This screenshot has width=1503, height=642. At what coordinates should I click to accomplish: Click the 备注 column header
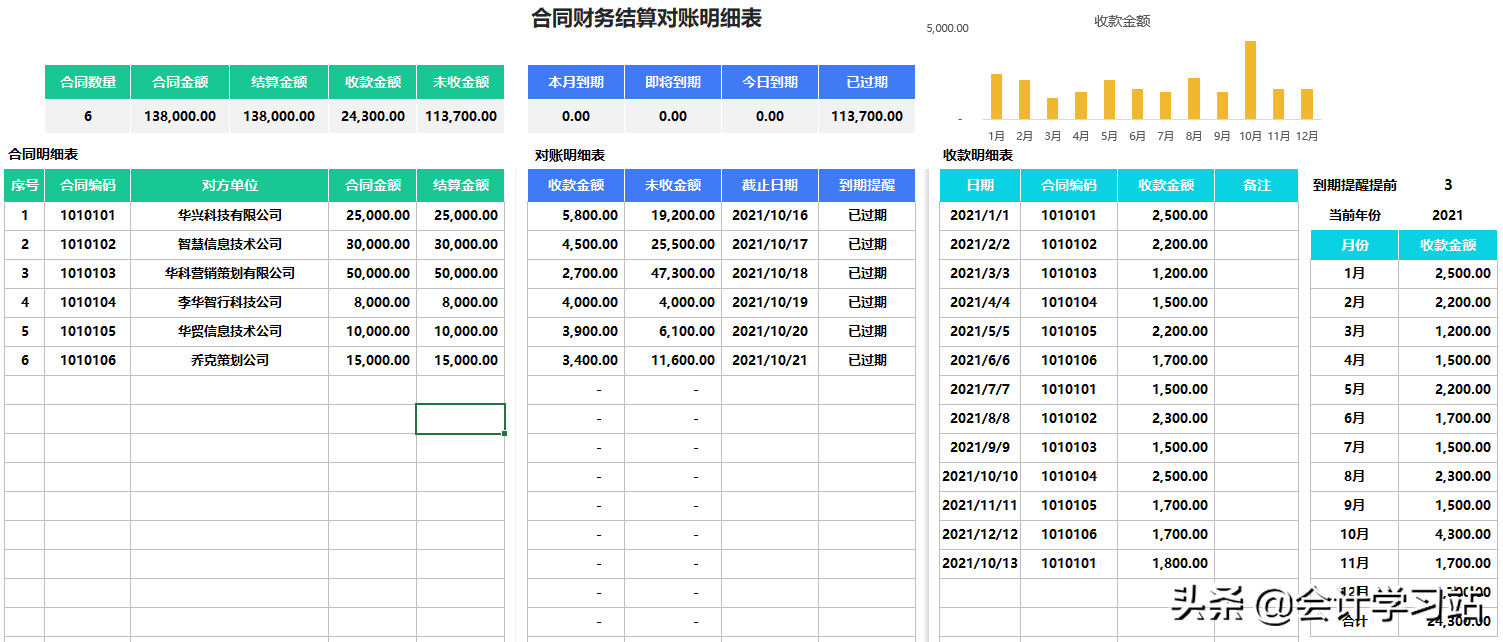pos(1256,185)
